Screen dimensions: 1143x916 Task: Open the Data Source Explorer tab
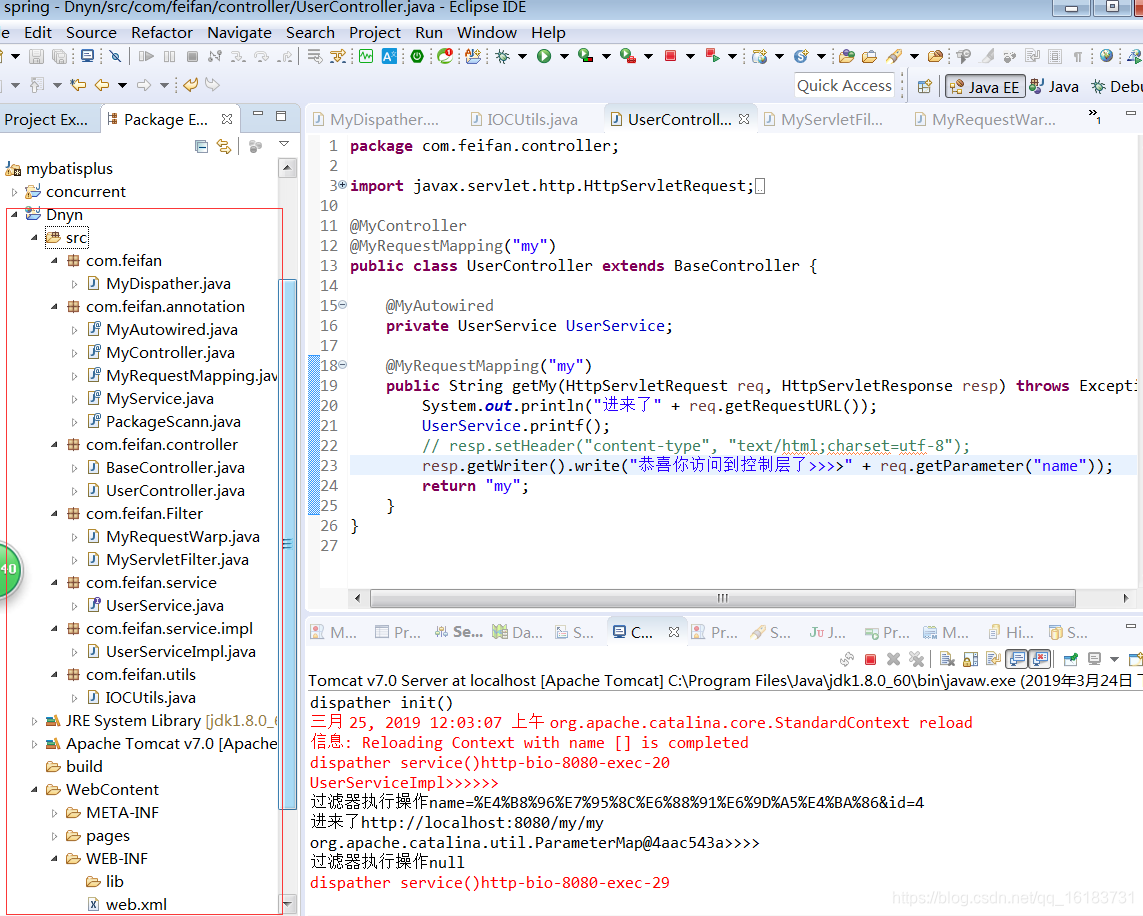coord(517,633)
